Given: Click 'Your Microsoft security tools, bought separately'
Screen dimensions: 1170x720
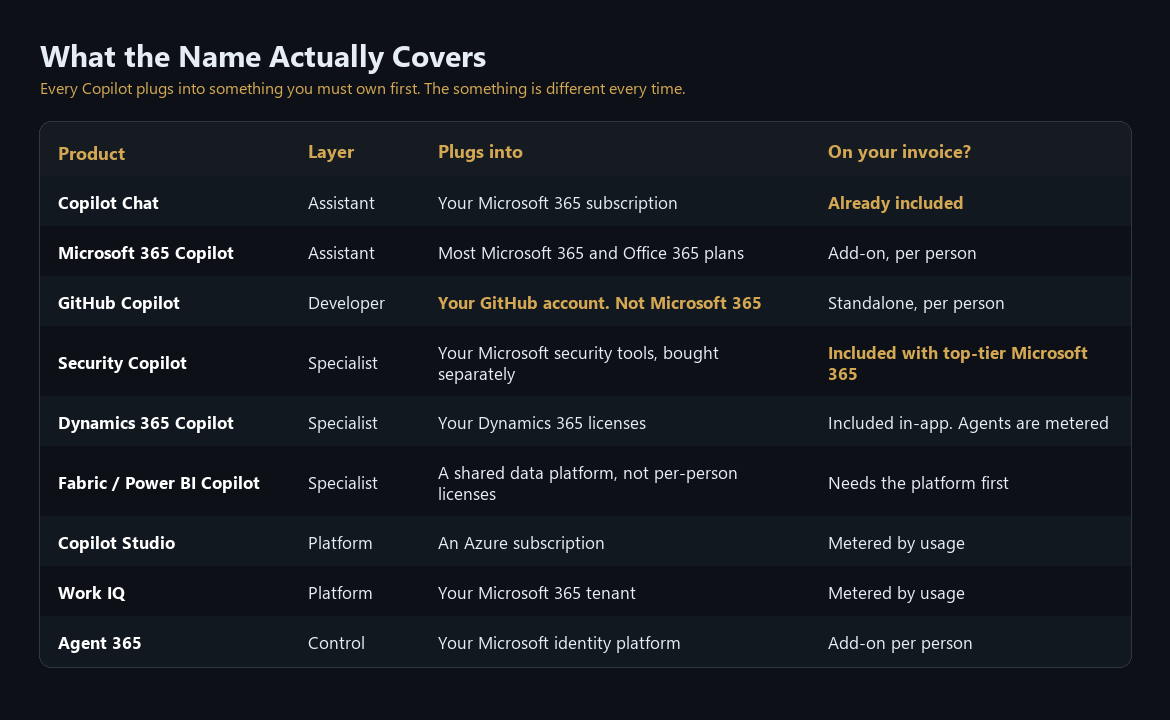Looking at the screenshot, I should tap(578, 363).
